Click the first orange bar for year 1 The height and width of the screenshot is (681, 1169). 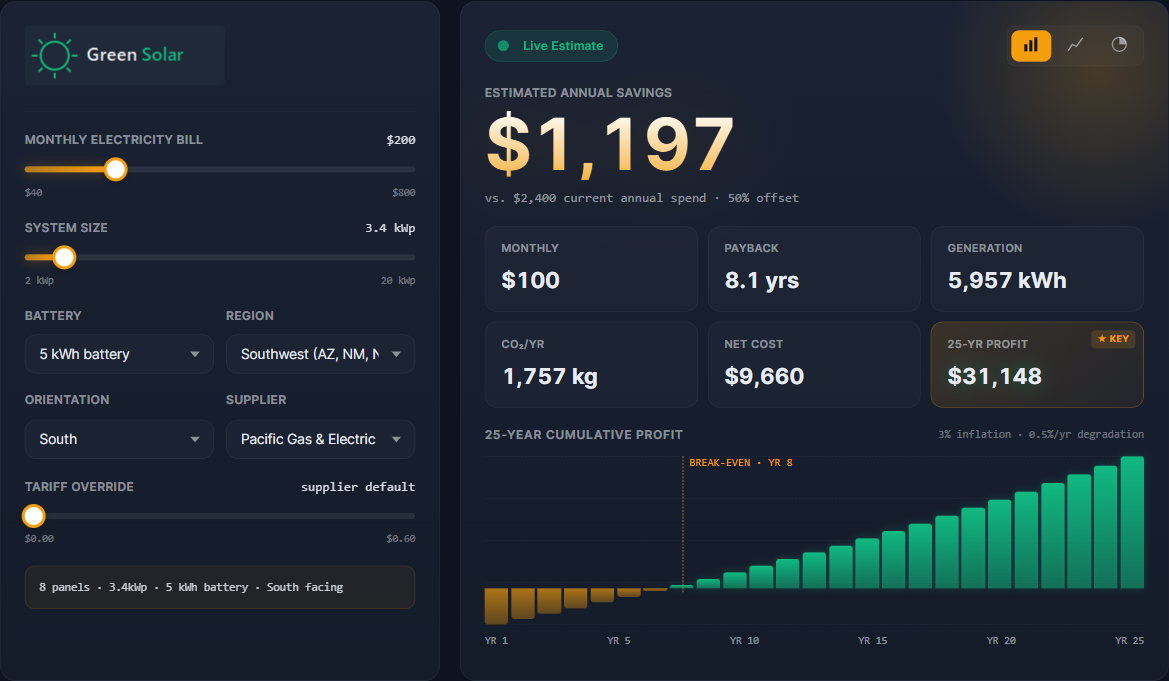[497, 606]
